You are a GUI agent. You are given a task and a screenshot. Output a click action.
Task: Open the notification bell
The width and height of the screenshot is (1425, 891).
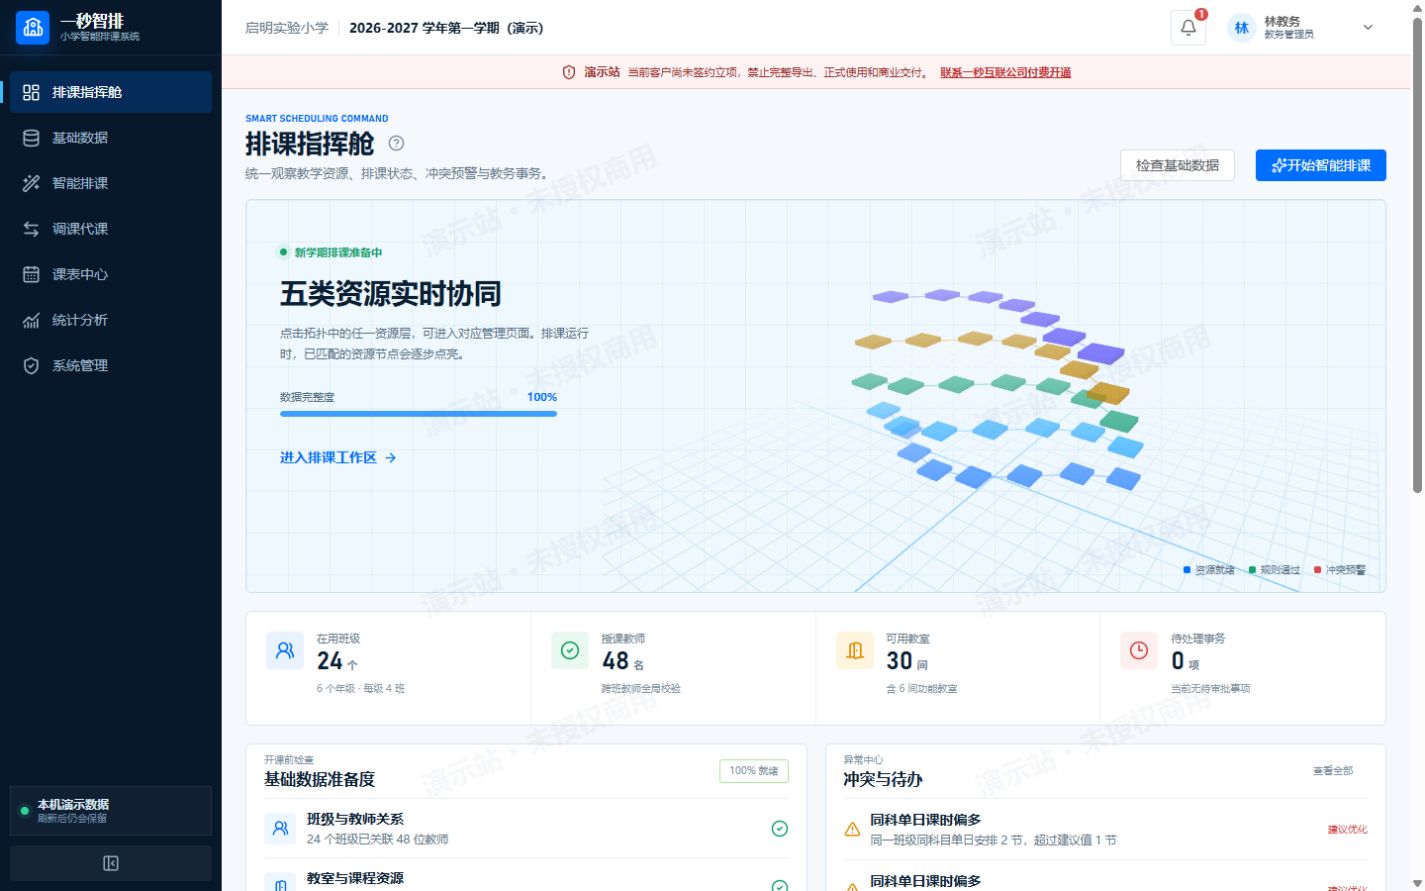pyautogui.click(x=1188, y=28)
